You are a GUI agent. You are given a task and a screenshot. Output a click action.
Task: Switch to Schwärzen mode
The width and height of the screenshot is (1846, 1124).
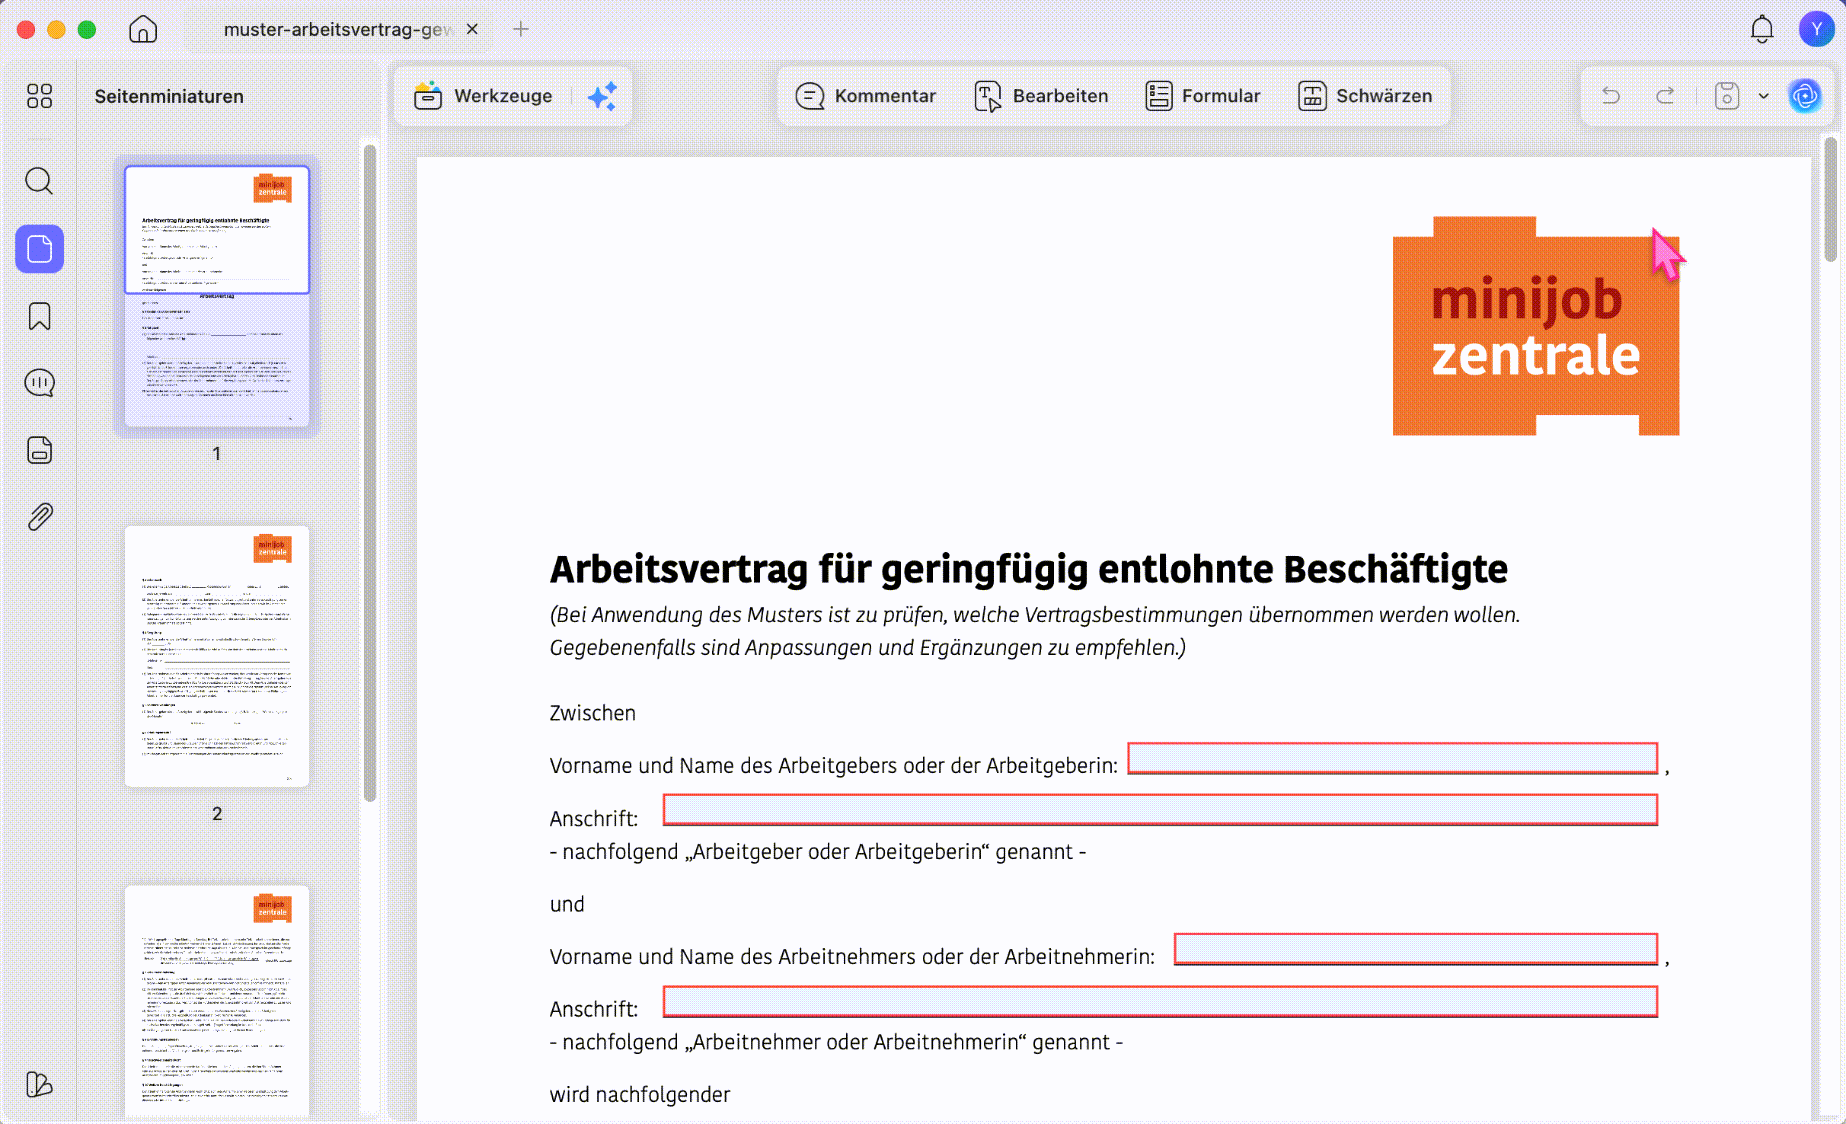coord(1365,96)
